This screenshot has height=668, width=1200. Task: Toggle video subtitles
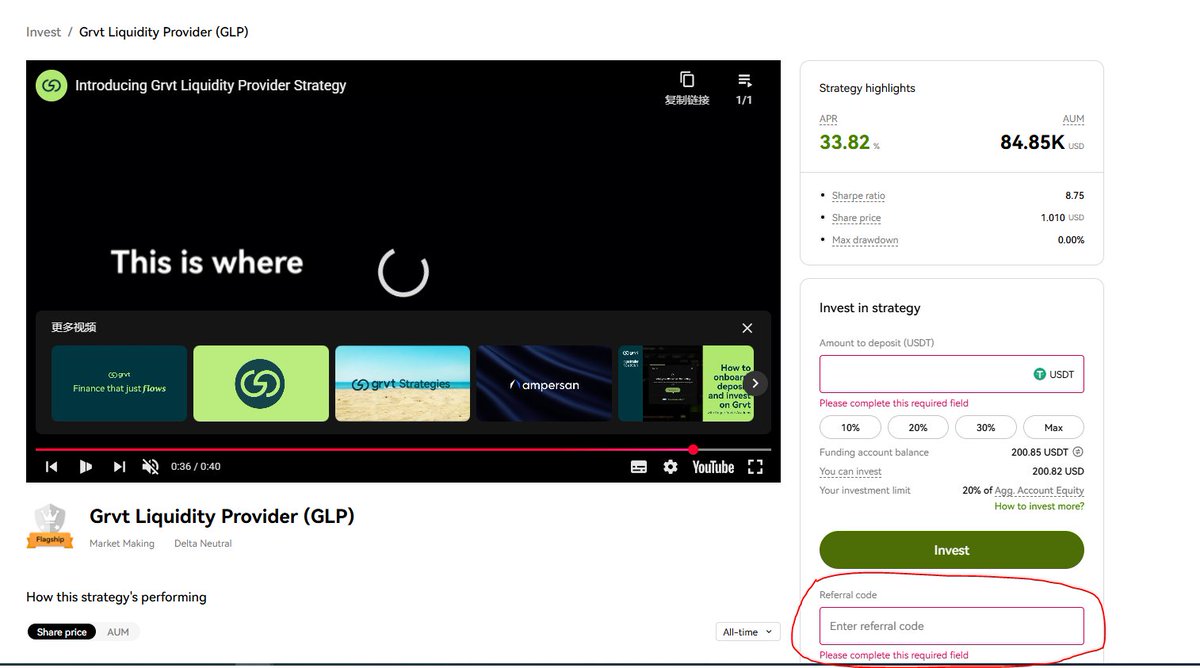pyautogui.click(x=639, y=467)
